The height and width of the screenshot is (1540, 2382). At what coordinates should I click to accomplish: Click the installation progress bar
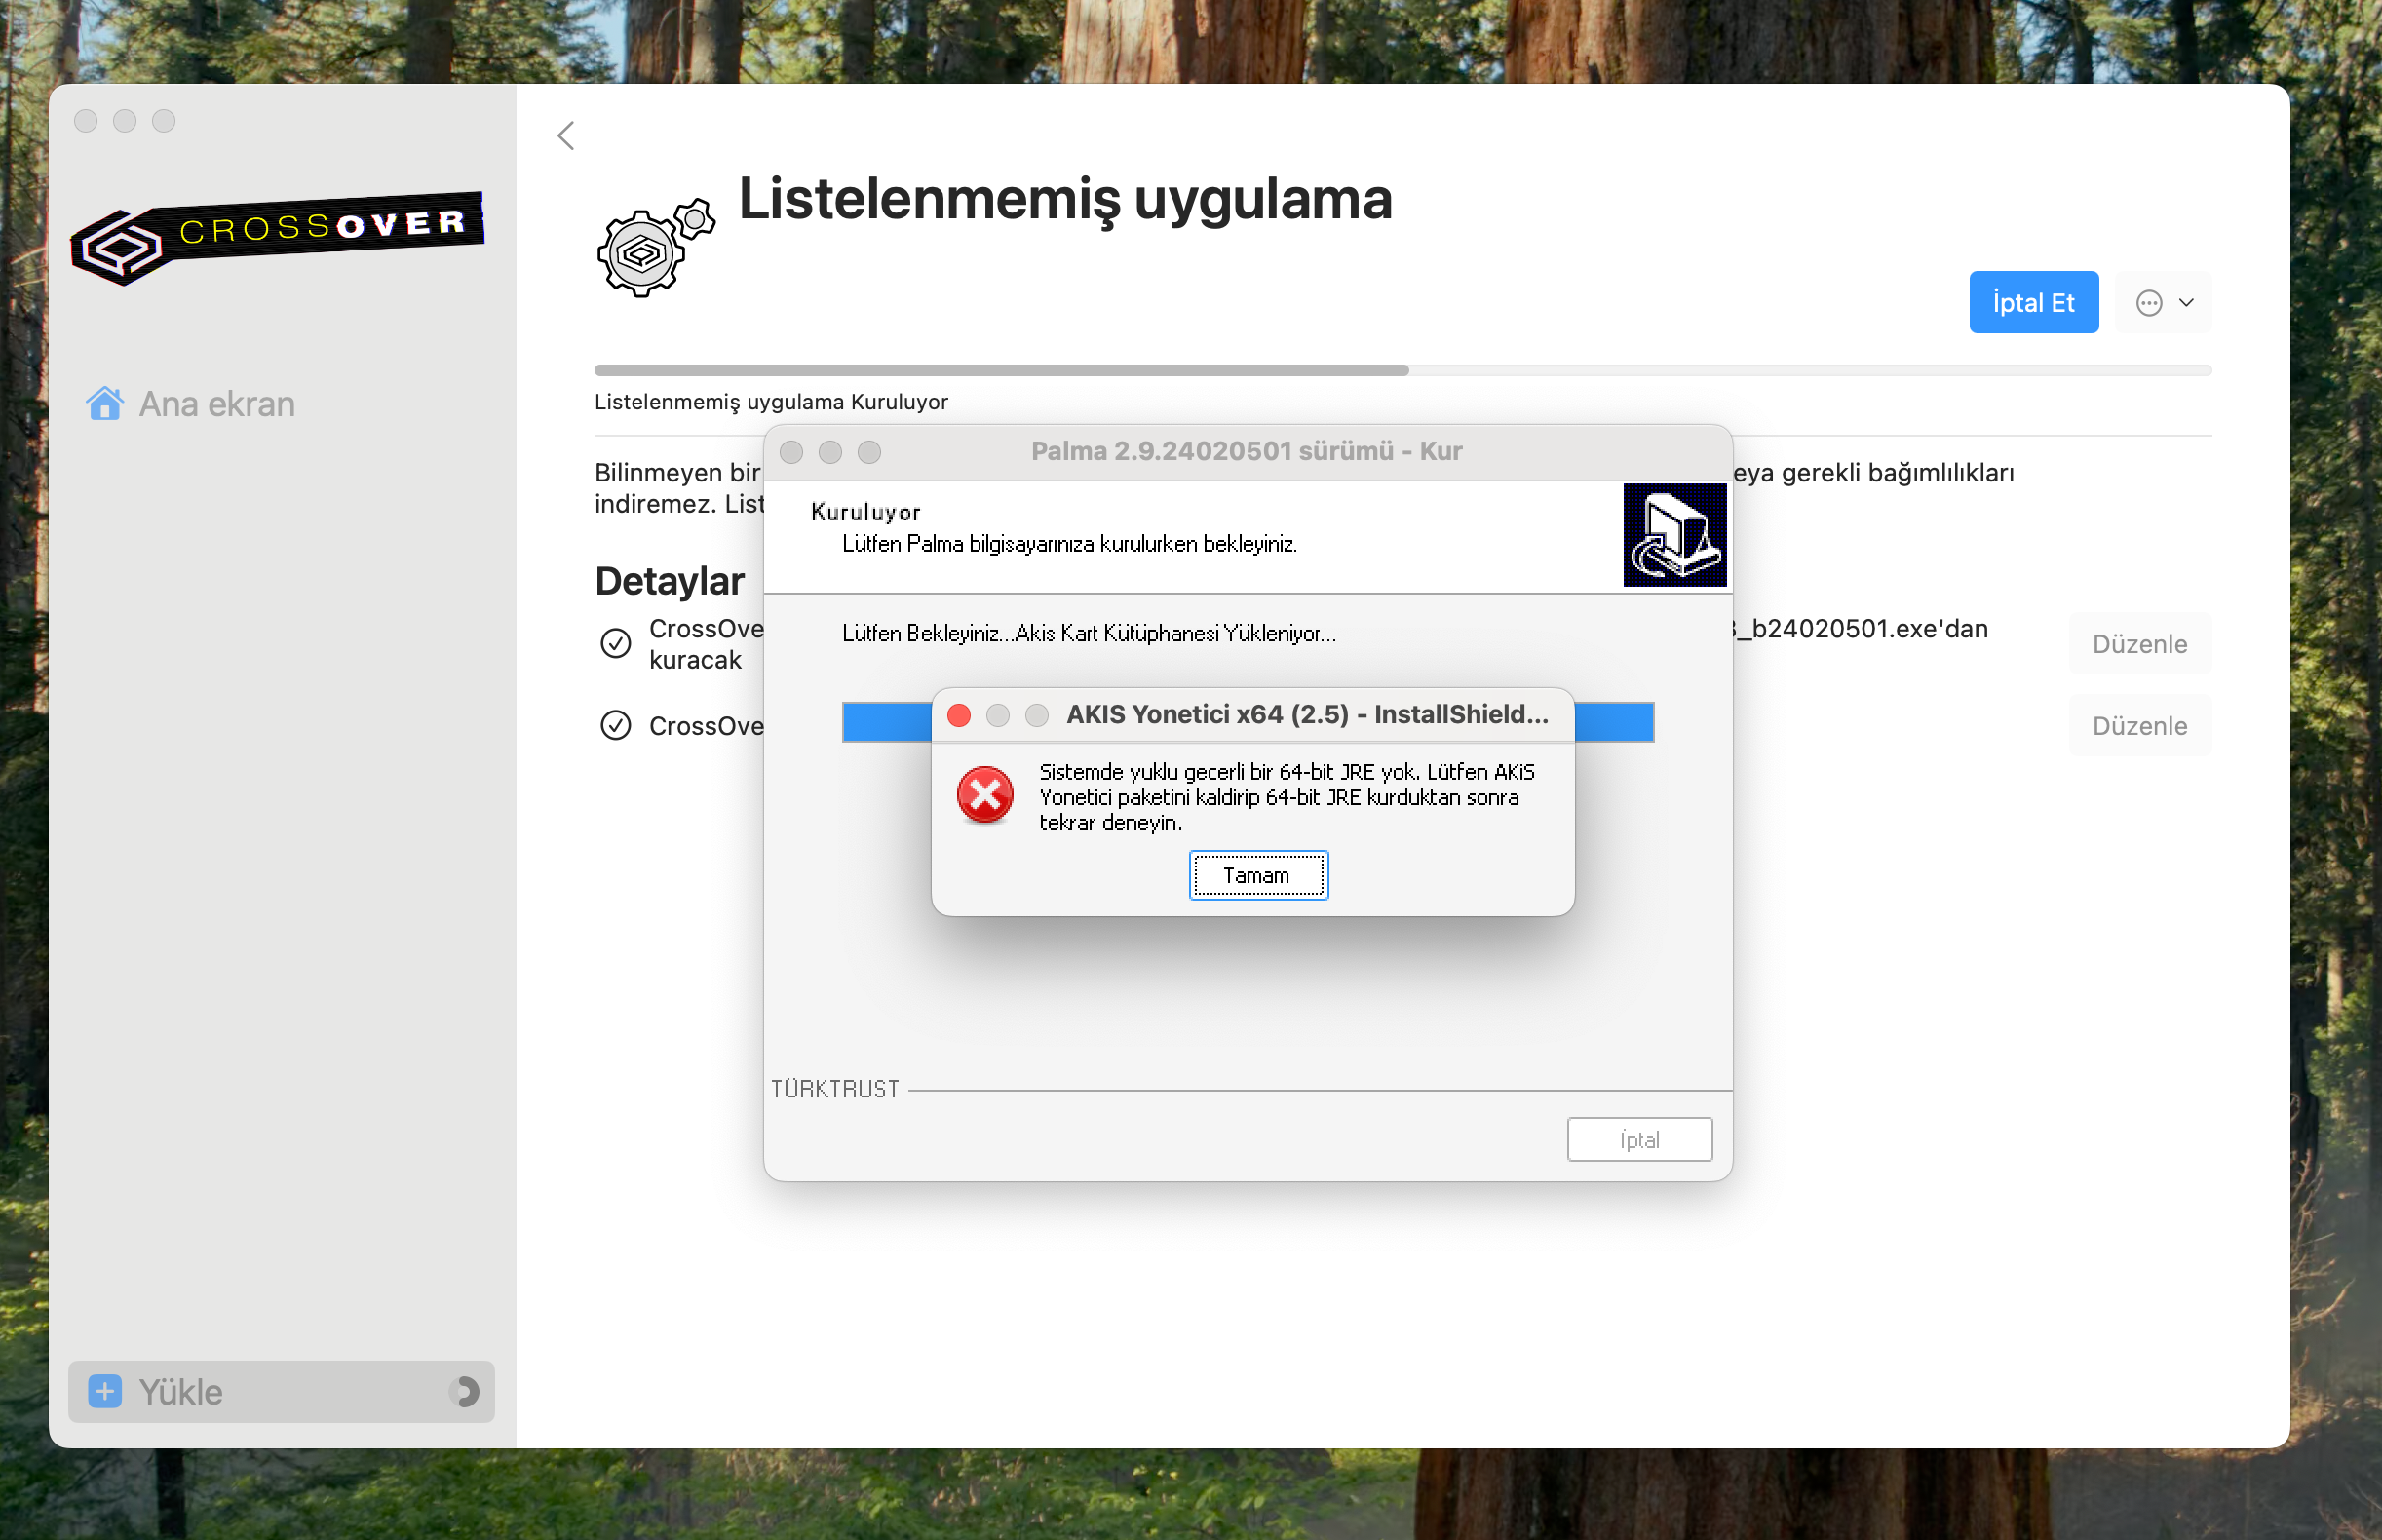pos(1402,370)
